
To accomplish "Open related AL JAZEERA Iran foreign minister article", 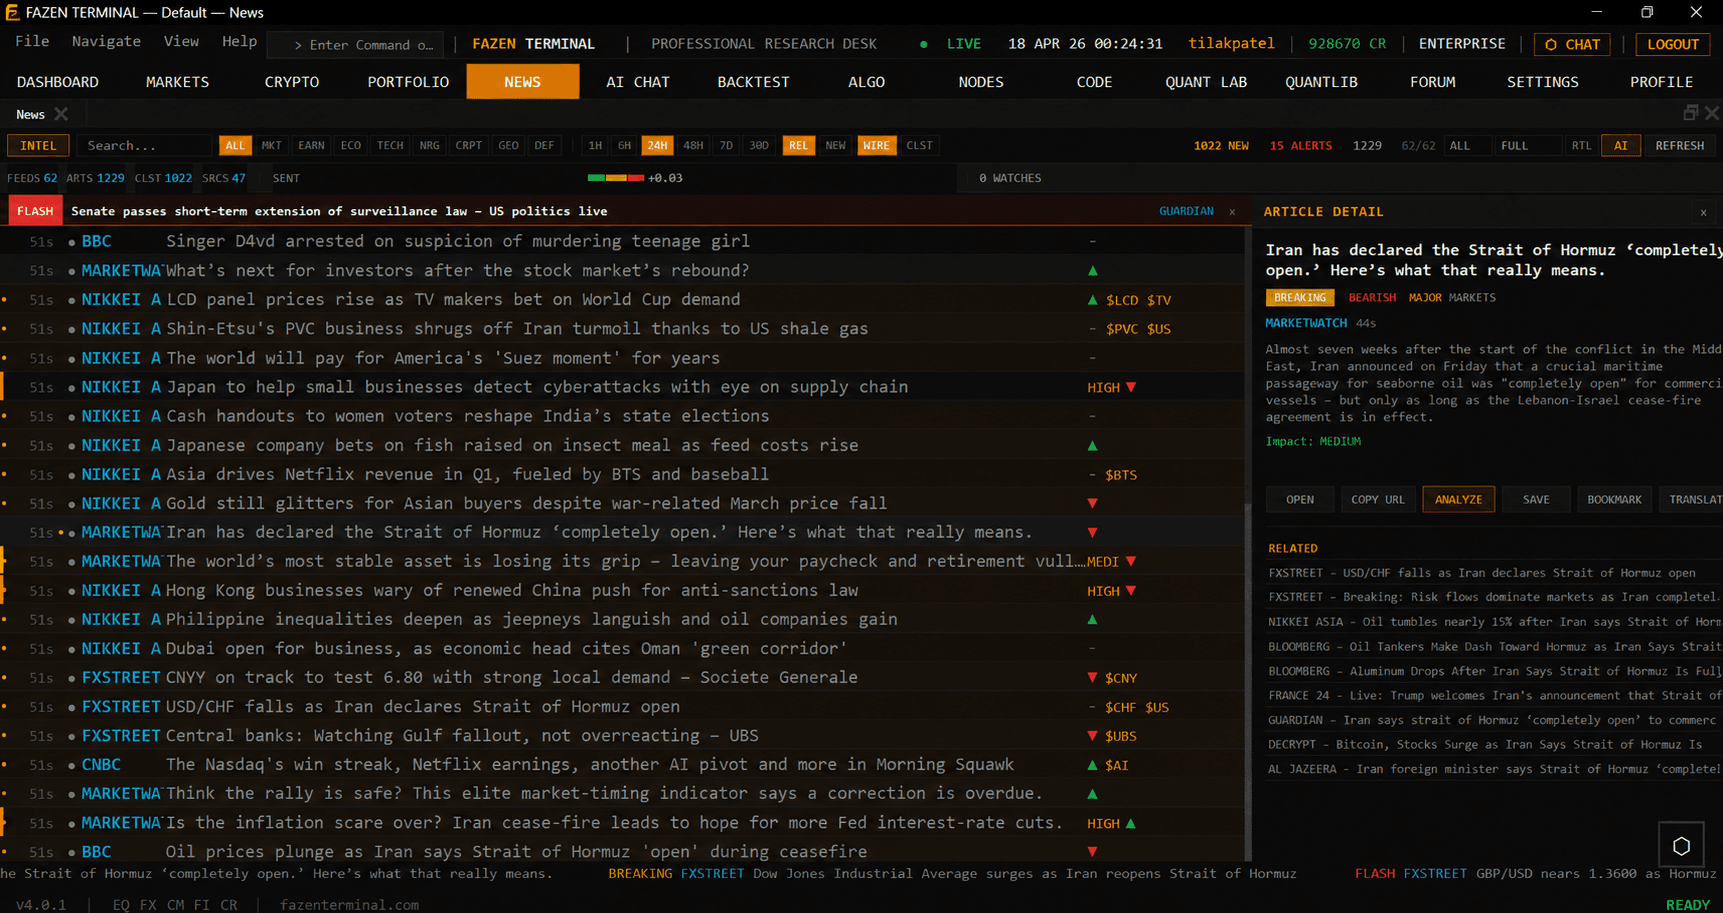I will click(1494, 769).
